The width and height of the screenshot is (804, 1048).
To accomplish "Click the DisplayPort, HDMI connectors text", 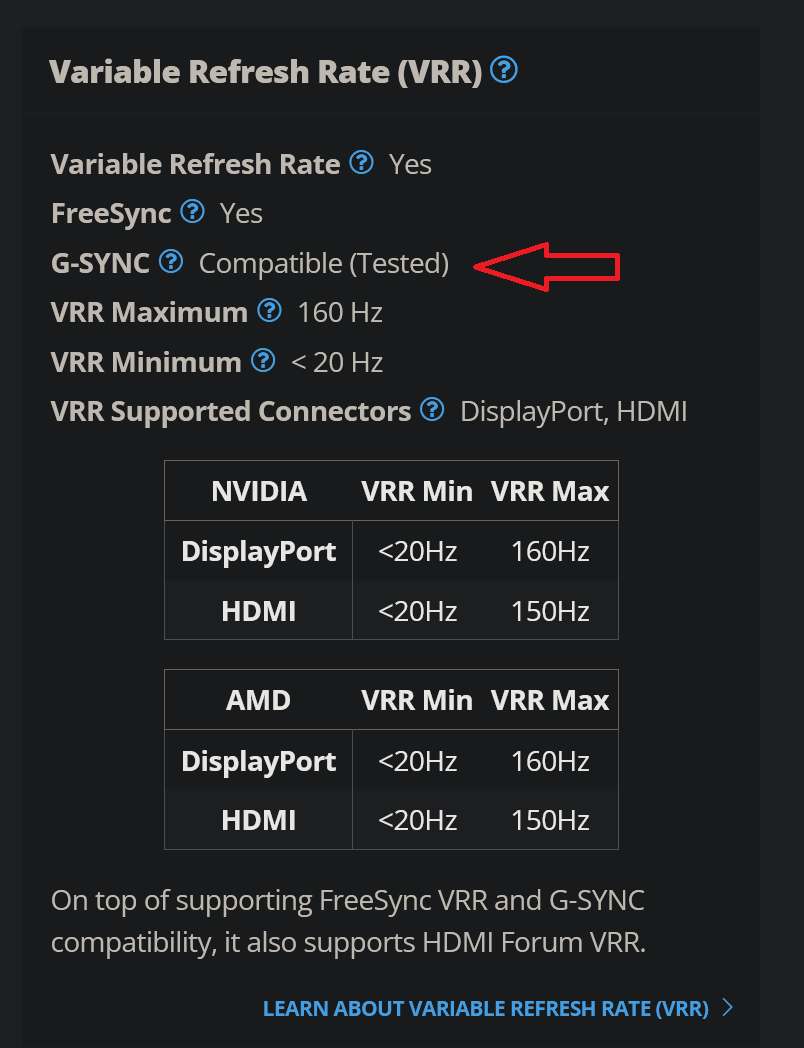I will click(x=574, y=410).
